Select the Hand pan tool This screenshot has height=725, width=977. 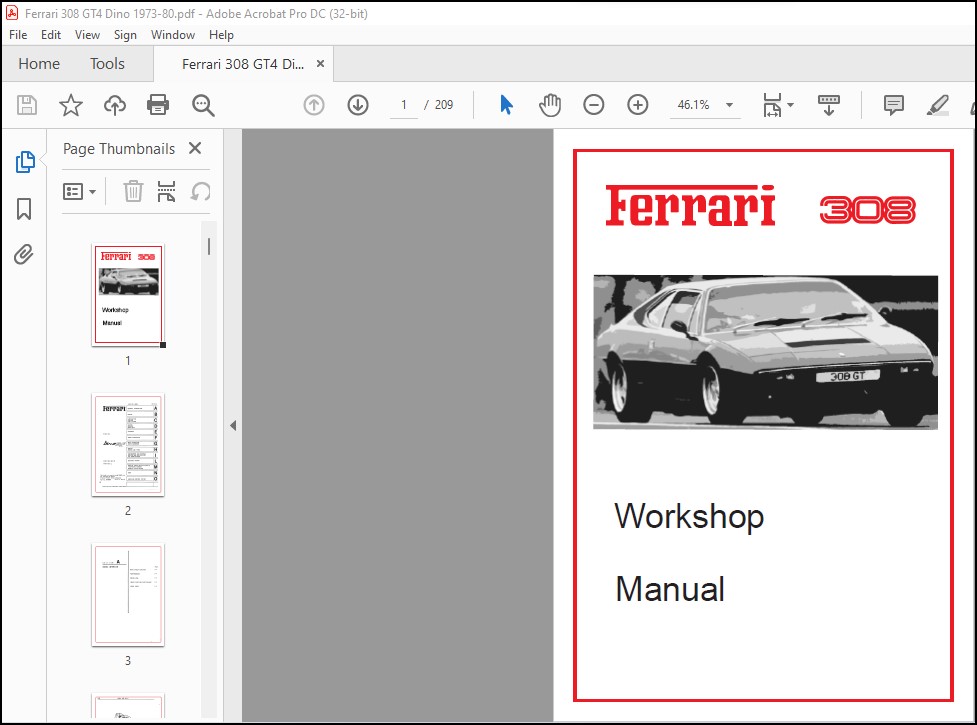pos(550,105)
